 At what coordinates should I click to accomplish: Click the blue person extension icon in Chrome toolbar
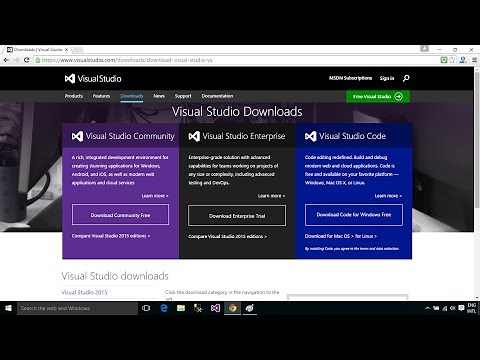coord(463,60)
